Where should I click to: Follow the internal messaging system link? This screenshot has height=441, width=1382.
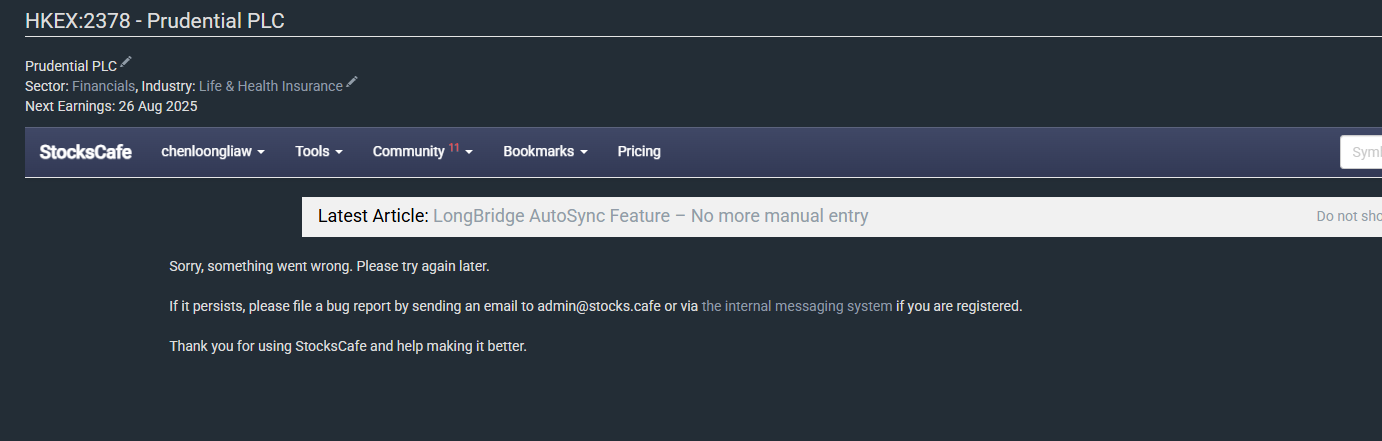pos(797,306)
